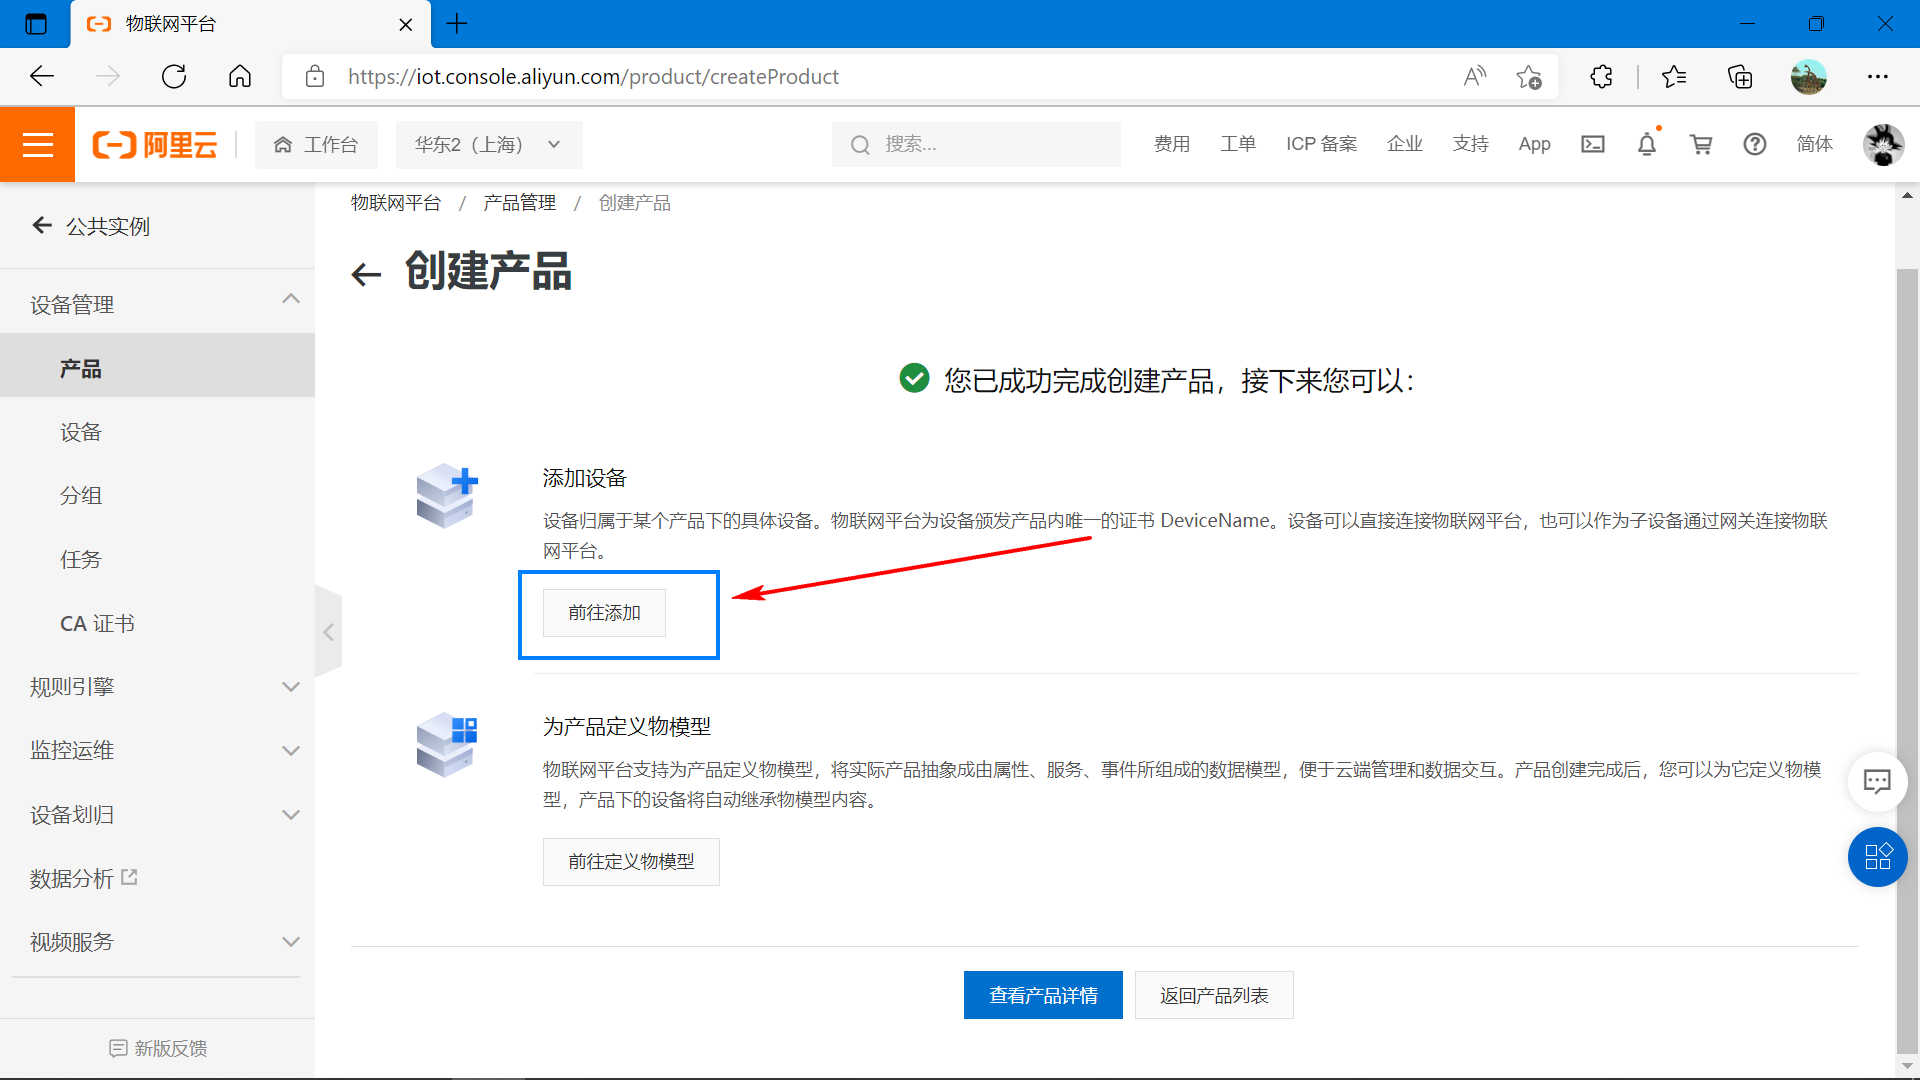Open App in the top navigation
This screenshot has width=1920, height=1080.
1535,145
